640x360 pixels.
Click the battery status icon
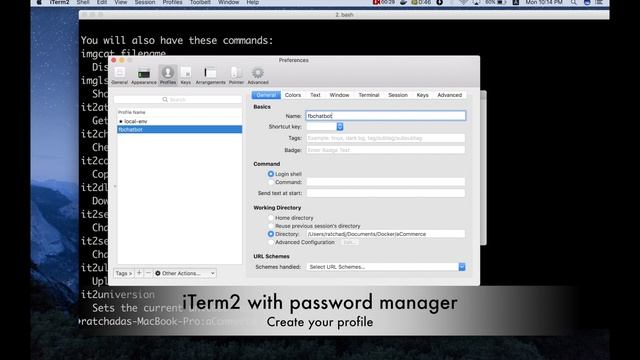[501, 2]
